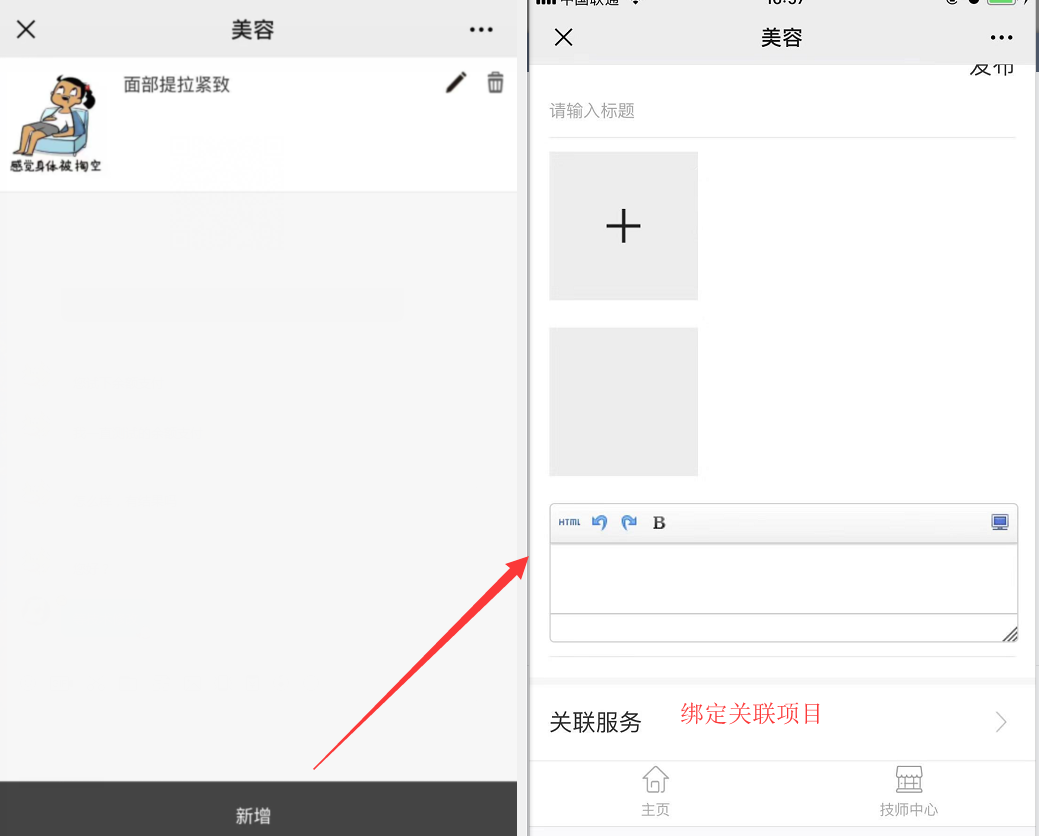1039x836 pixels.
Task: Toggle fullscreen editor monitor icon
Action: 1000,523
